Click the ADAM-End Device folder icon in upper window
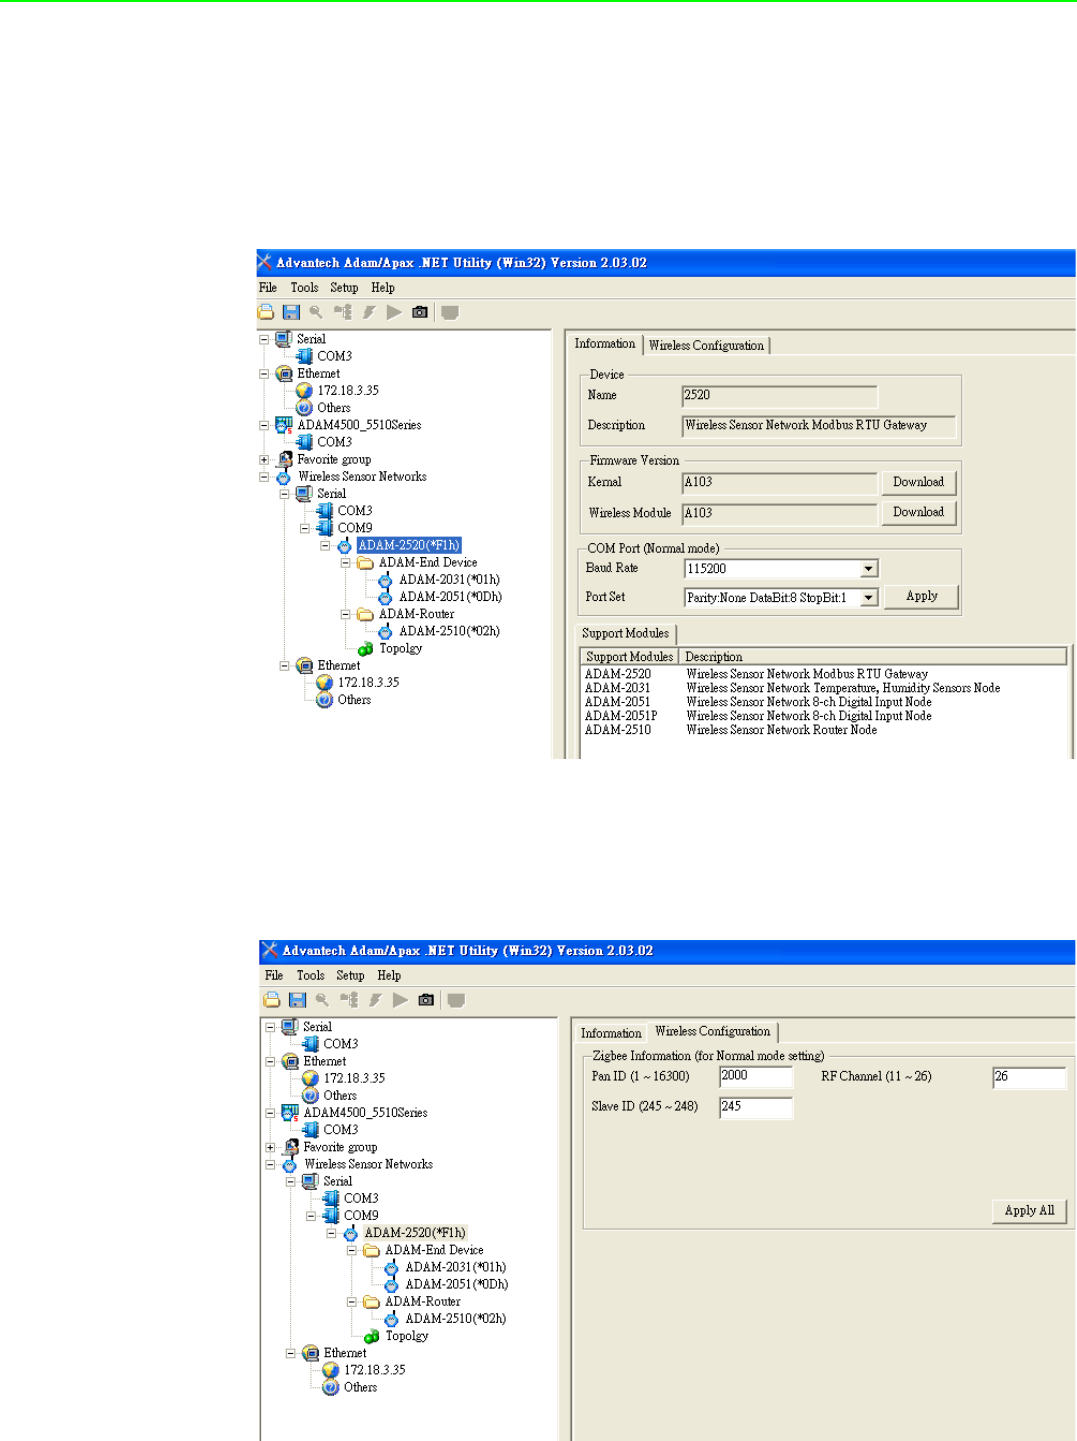 [x=365, y=563]
